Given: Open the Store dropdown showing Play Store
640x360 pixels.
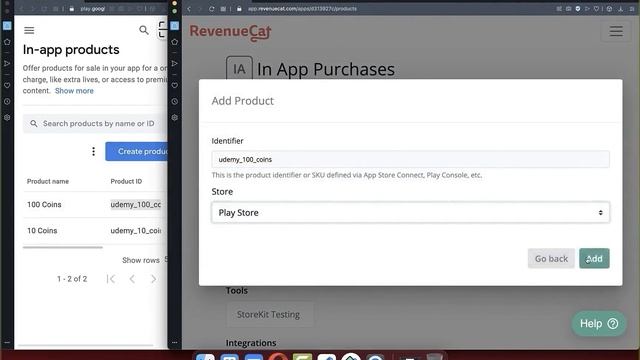Looking at the screenshot, I should [x=410, y=212].
